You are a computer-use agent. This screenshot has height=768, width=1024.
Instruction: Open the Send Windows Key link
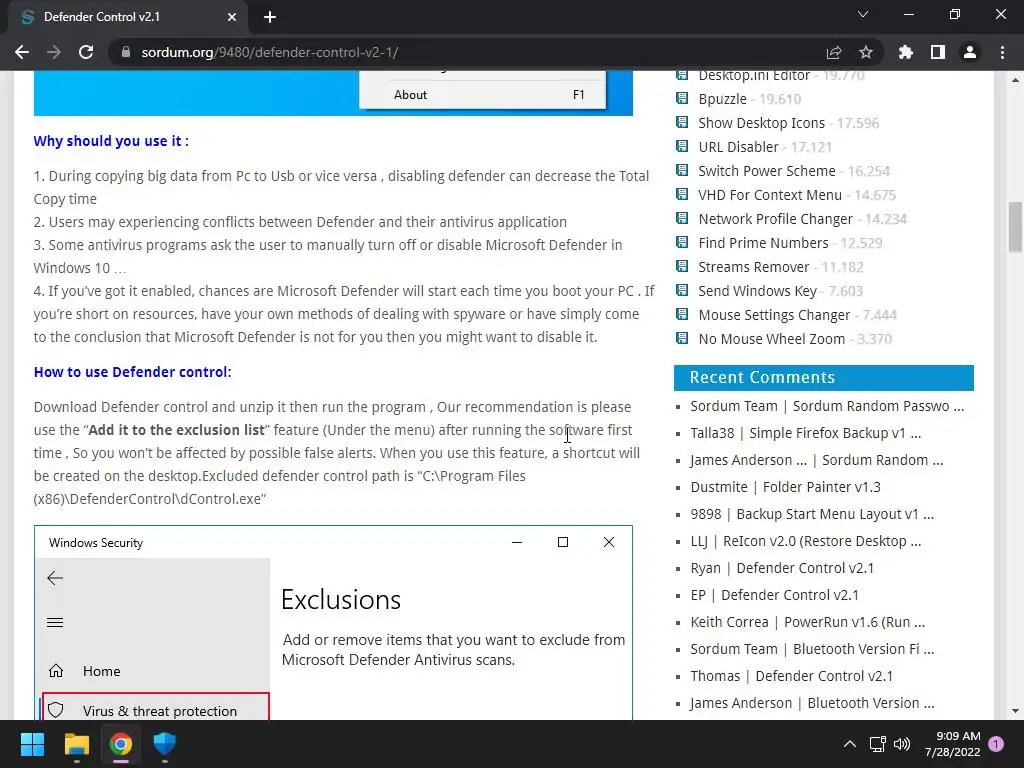(758, 291)
